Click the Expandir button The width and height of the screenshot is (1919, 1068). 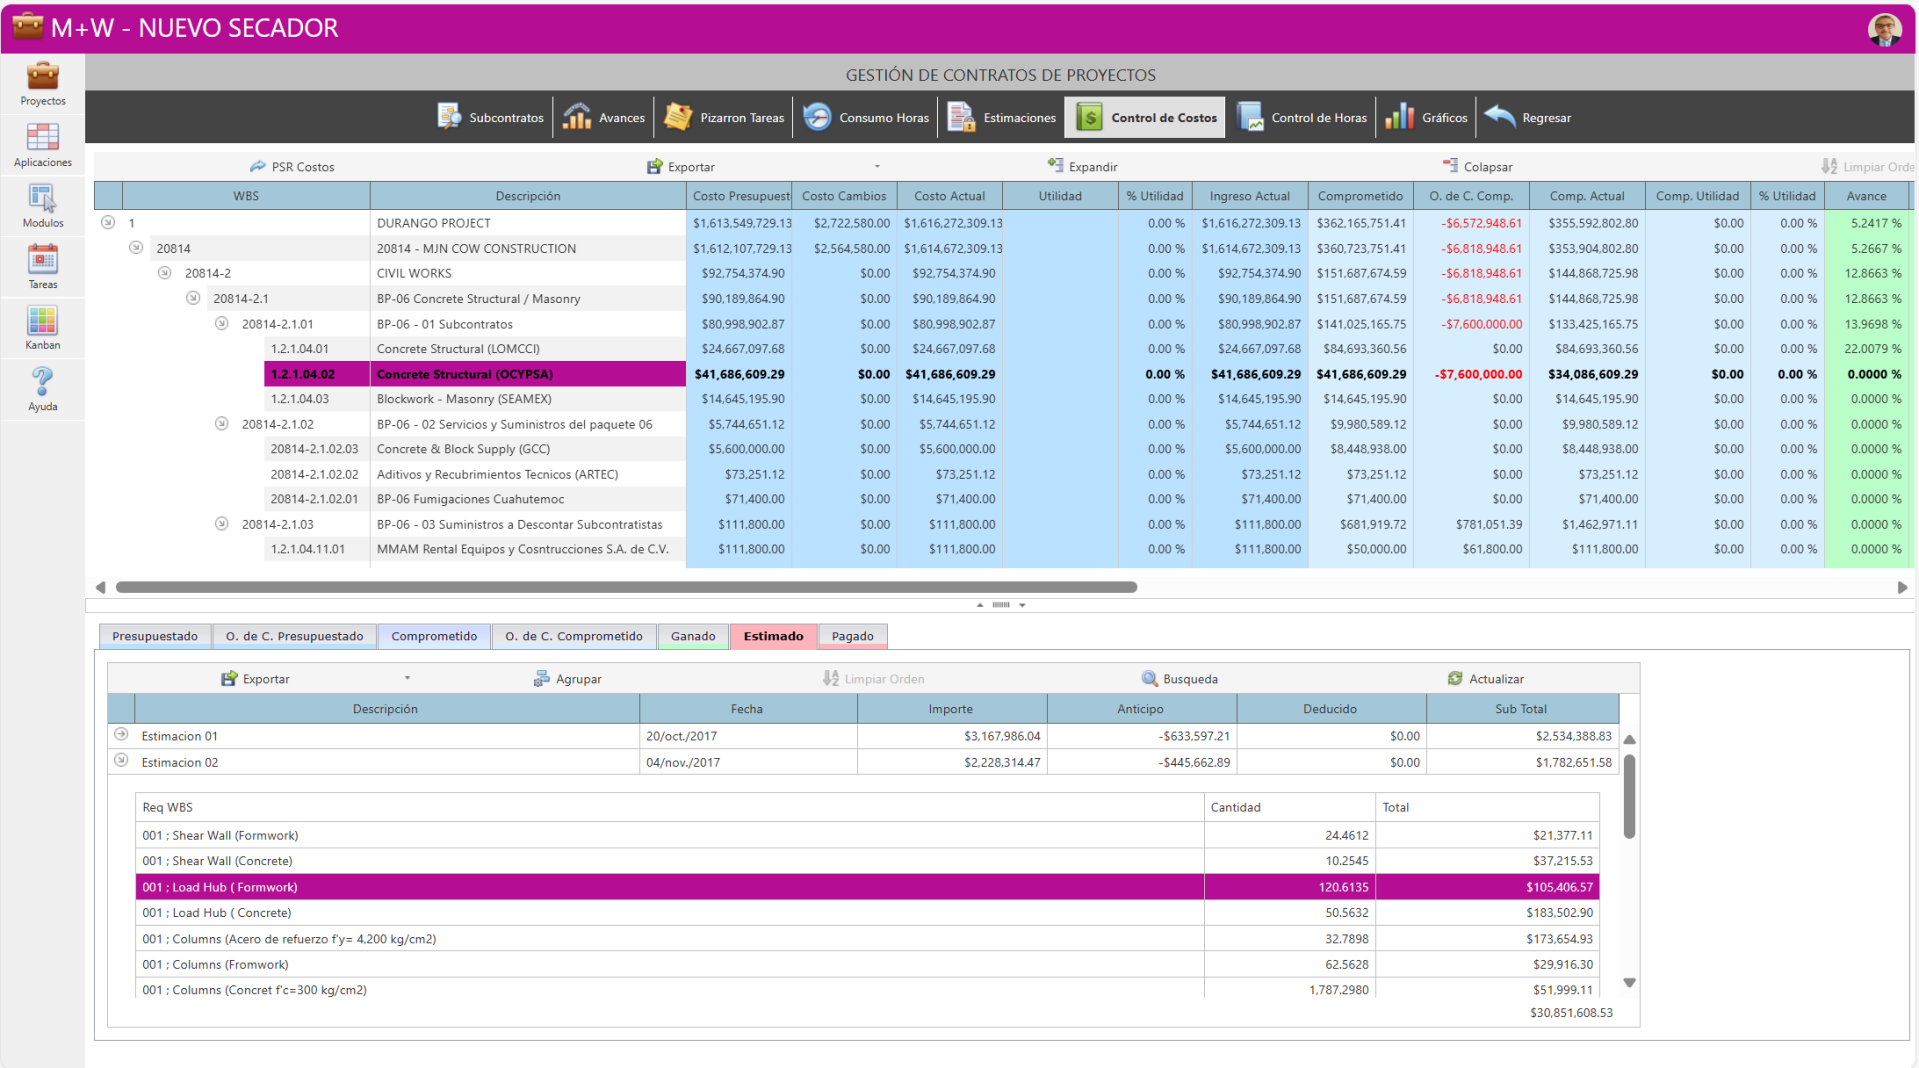pyautogui.click(x=1082, y=167)
